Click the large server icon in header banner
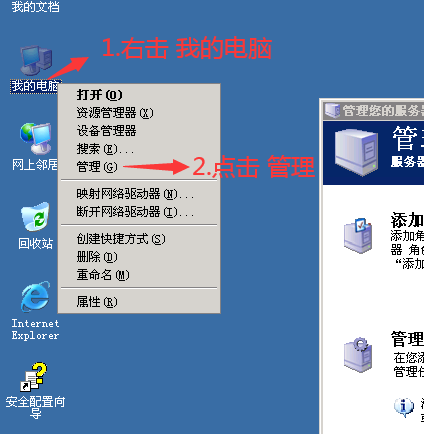This screenshot has width=424, height=434. coord(356,153)
